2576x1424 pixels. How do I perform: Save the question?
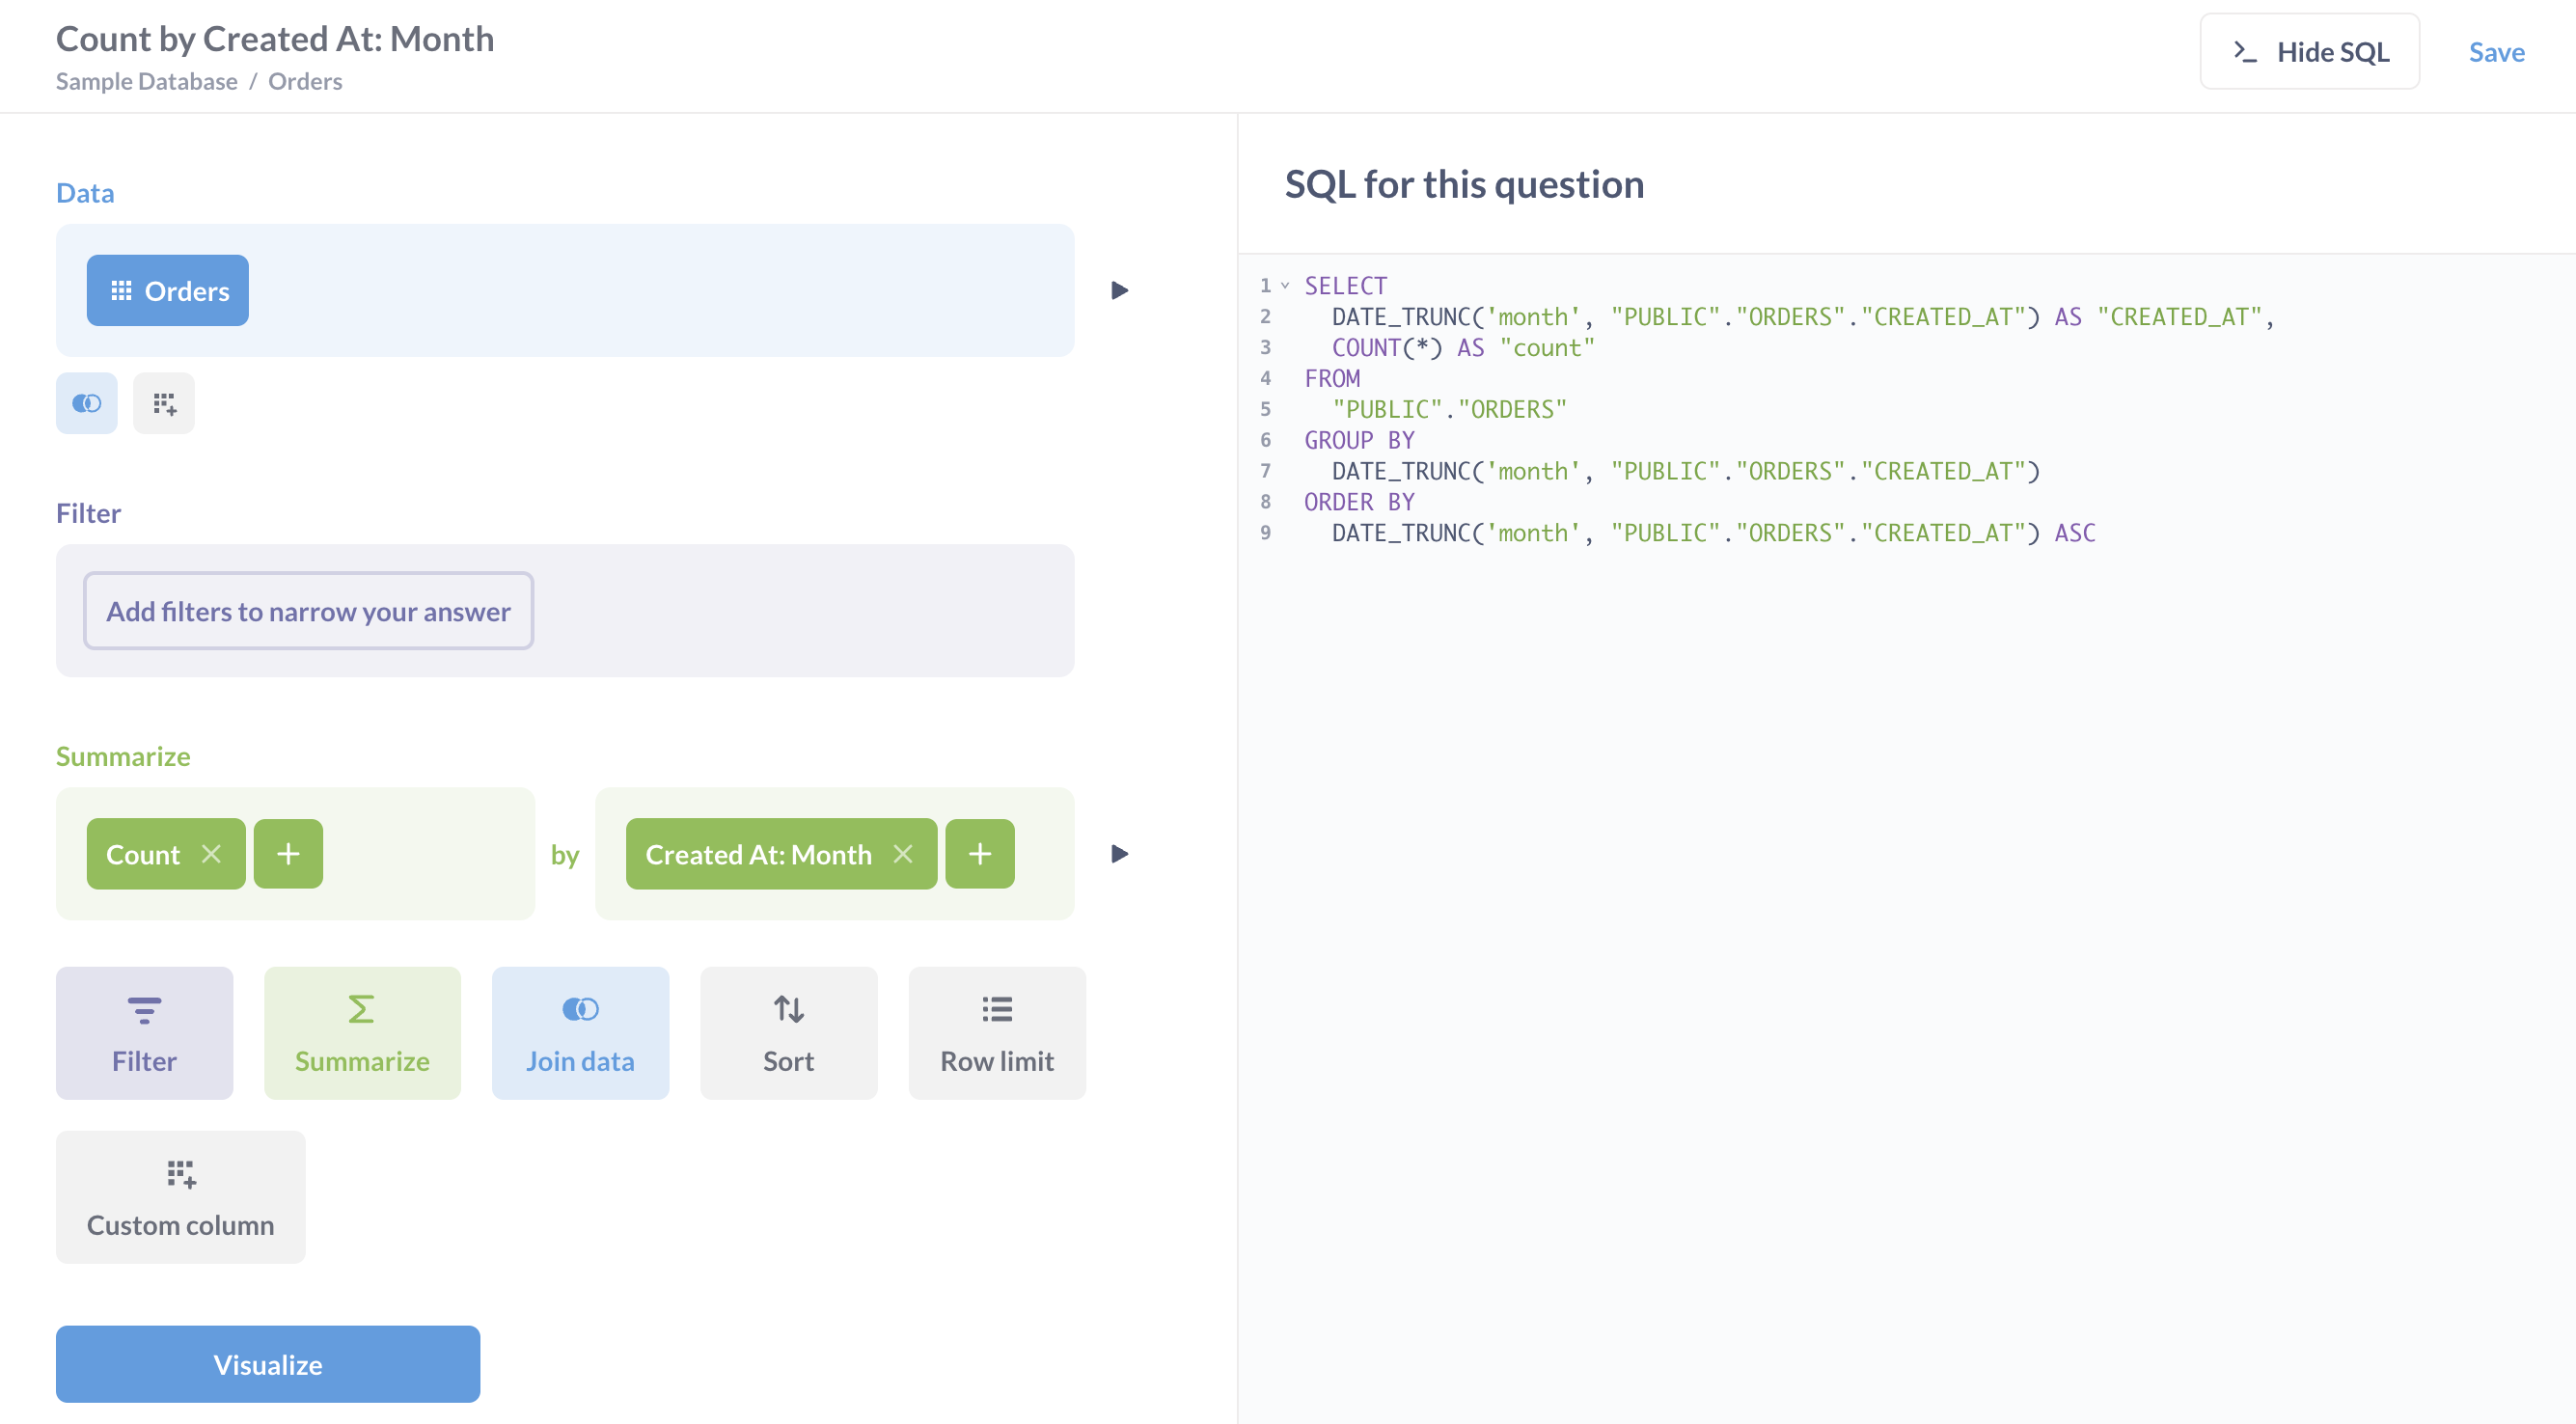2496,51
